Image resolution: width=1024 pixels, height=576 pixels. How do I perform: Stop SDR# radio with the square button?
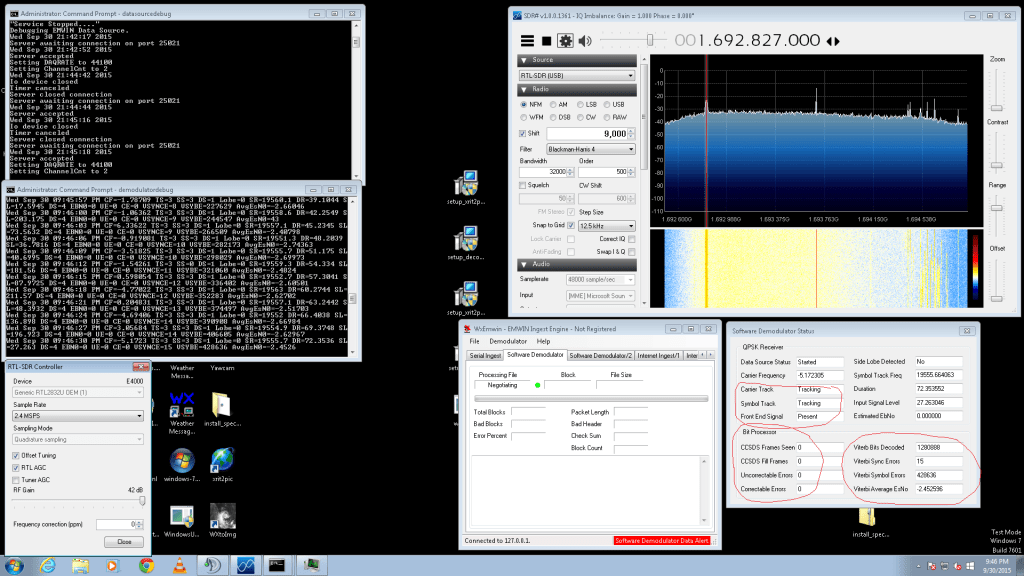click(x=547, y=41)
